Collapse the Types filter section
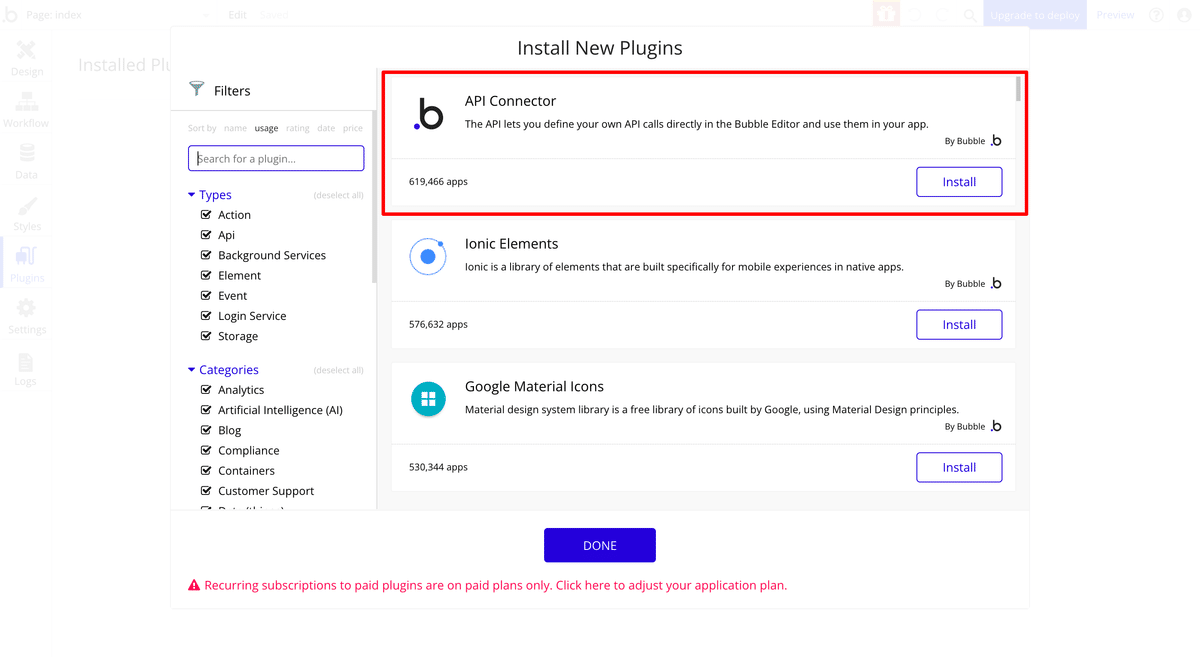This screenshot has height=657, width=1200. click(192, 195)
